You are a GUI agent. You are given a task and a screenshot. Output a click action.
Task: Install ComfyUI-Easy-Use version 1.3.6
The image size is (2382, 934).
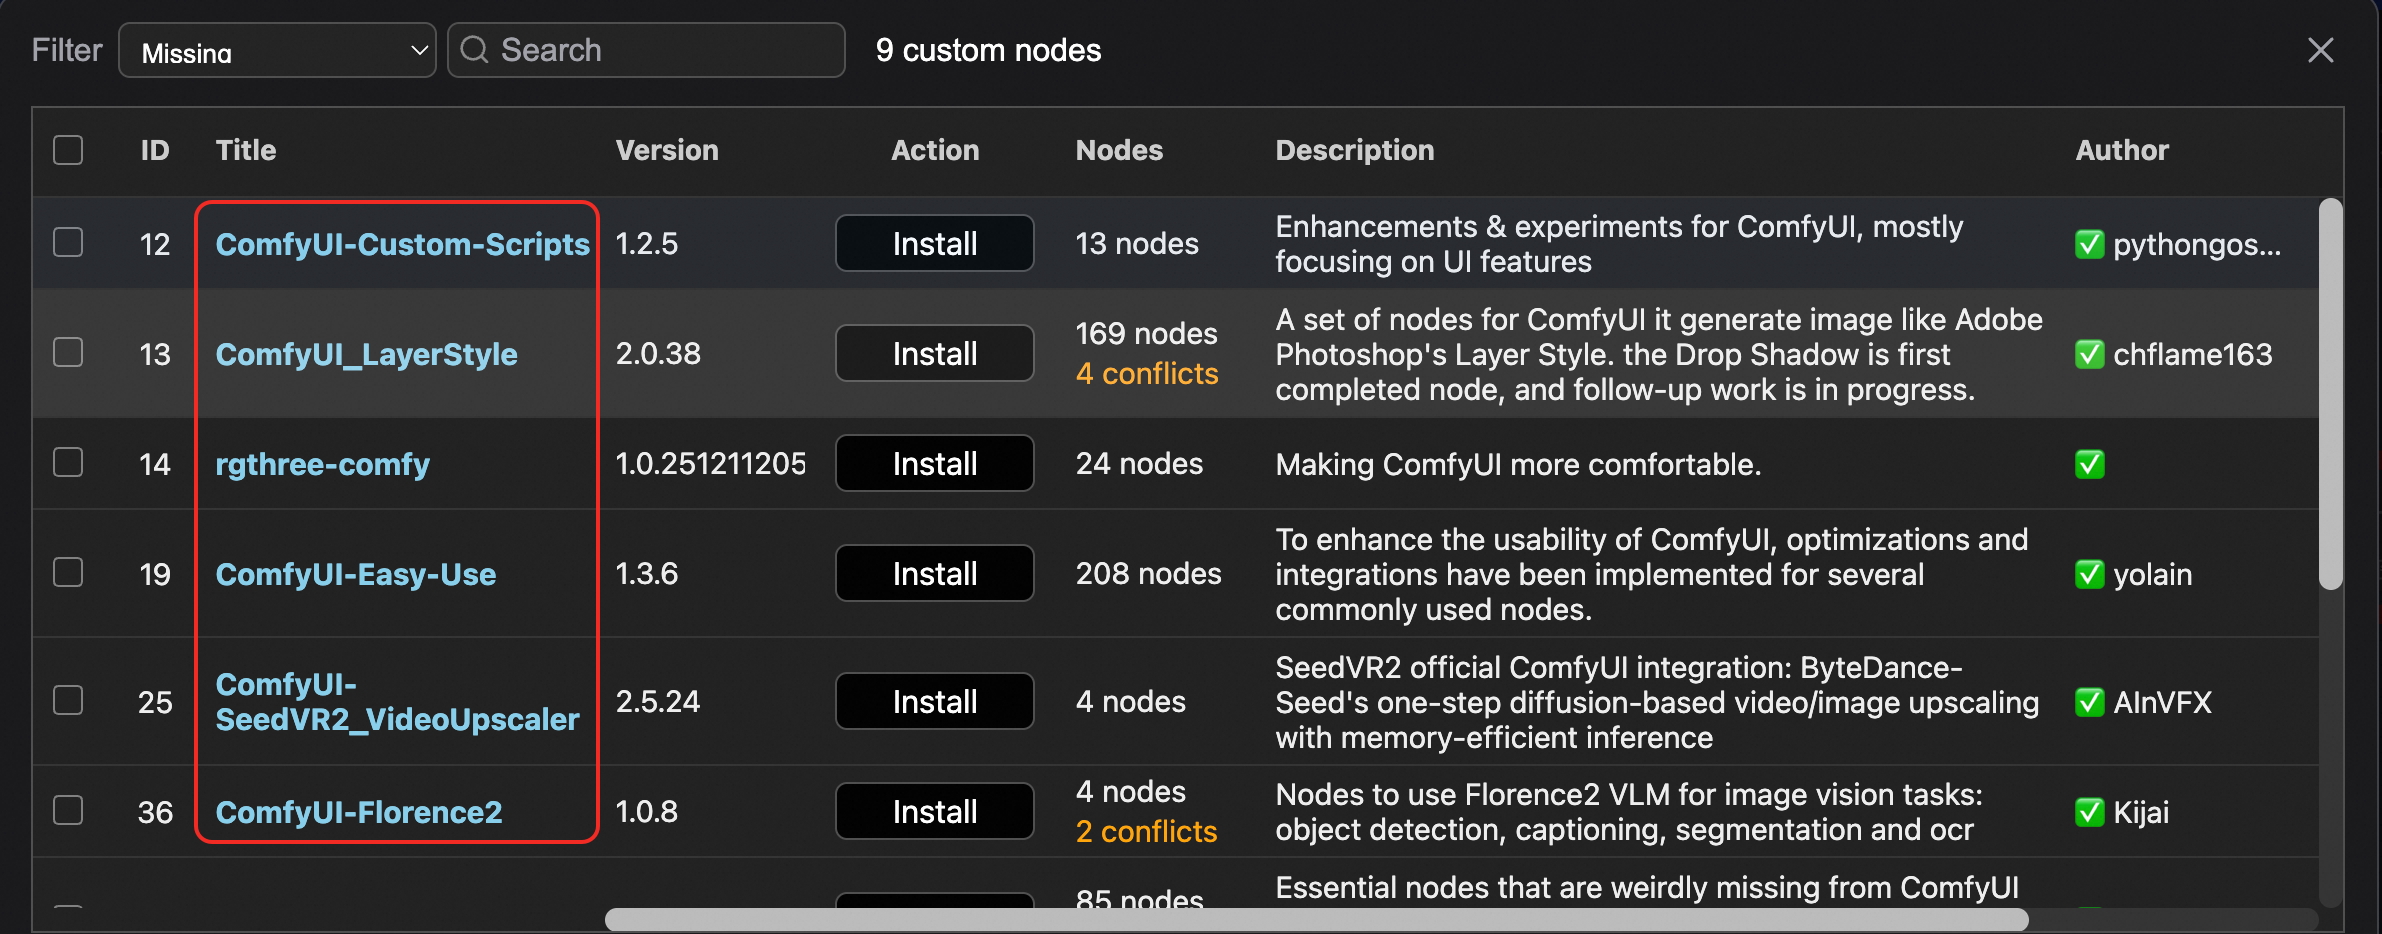coord(935,573)
